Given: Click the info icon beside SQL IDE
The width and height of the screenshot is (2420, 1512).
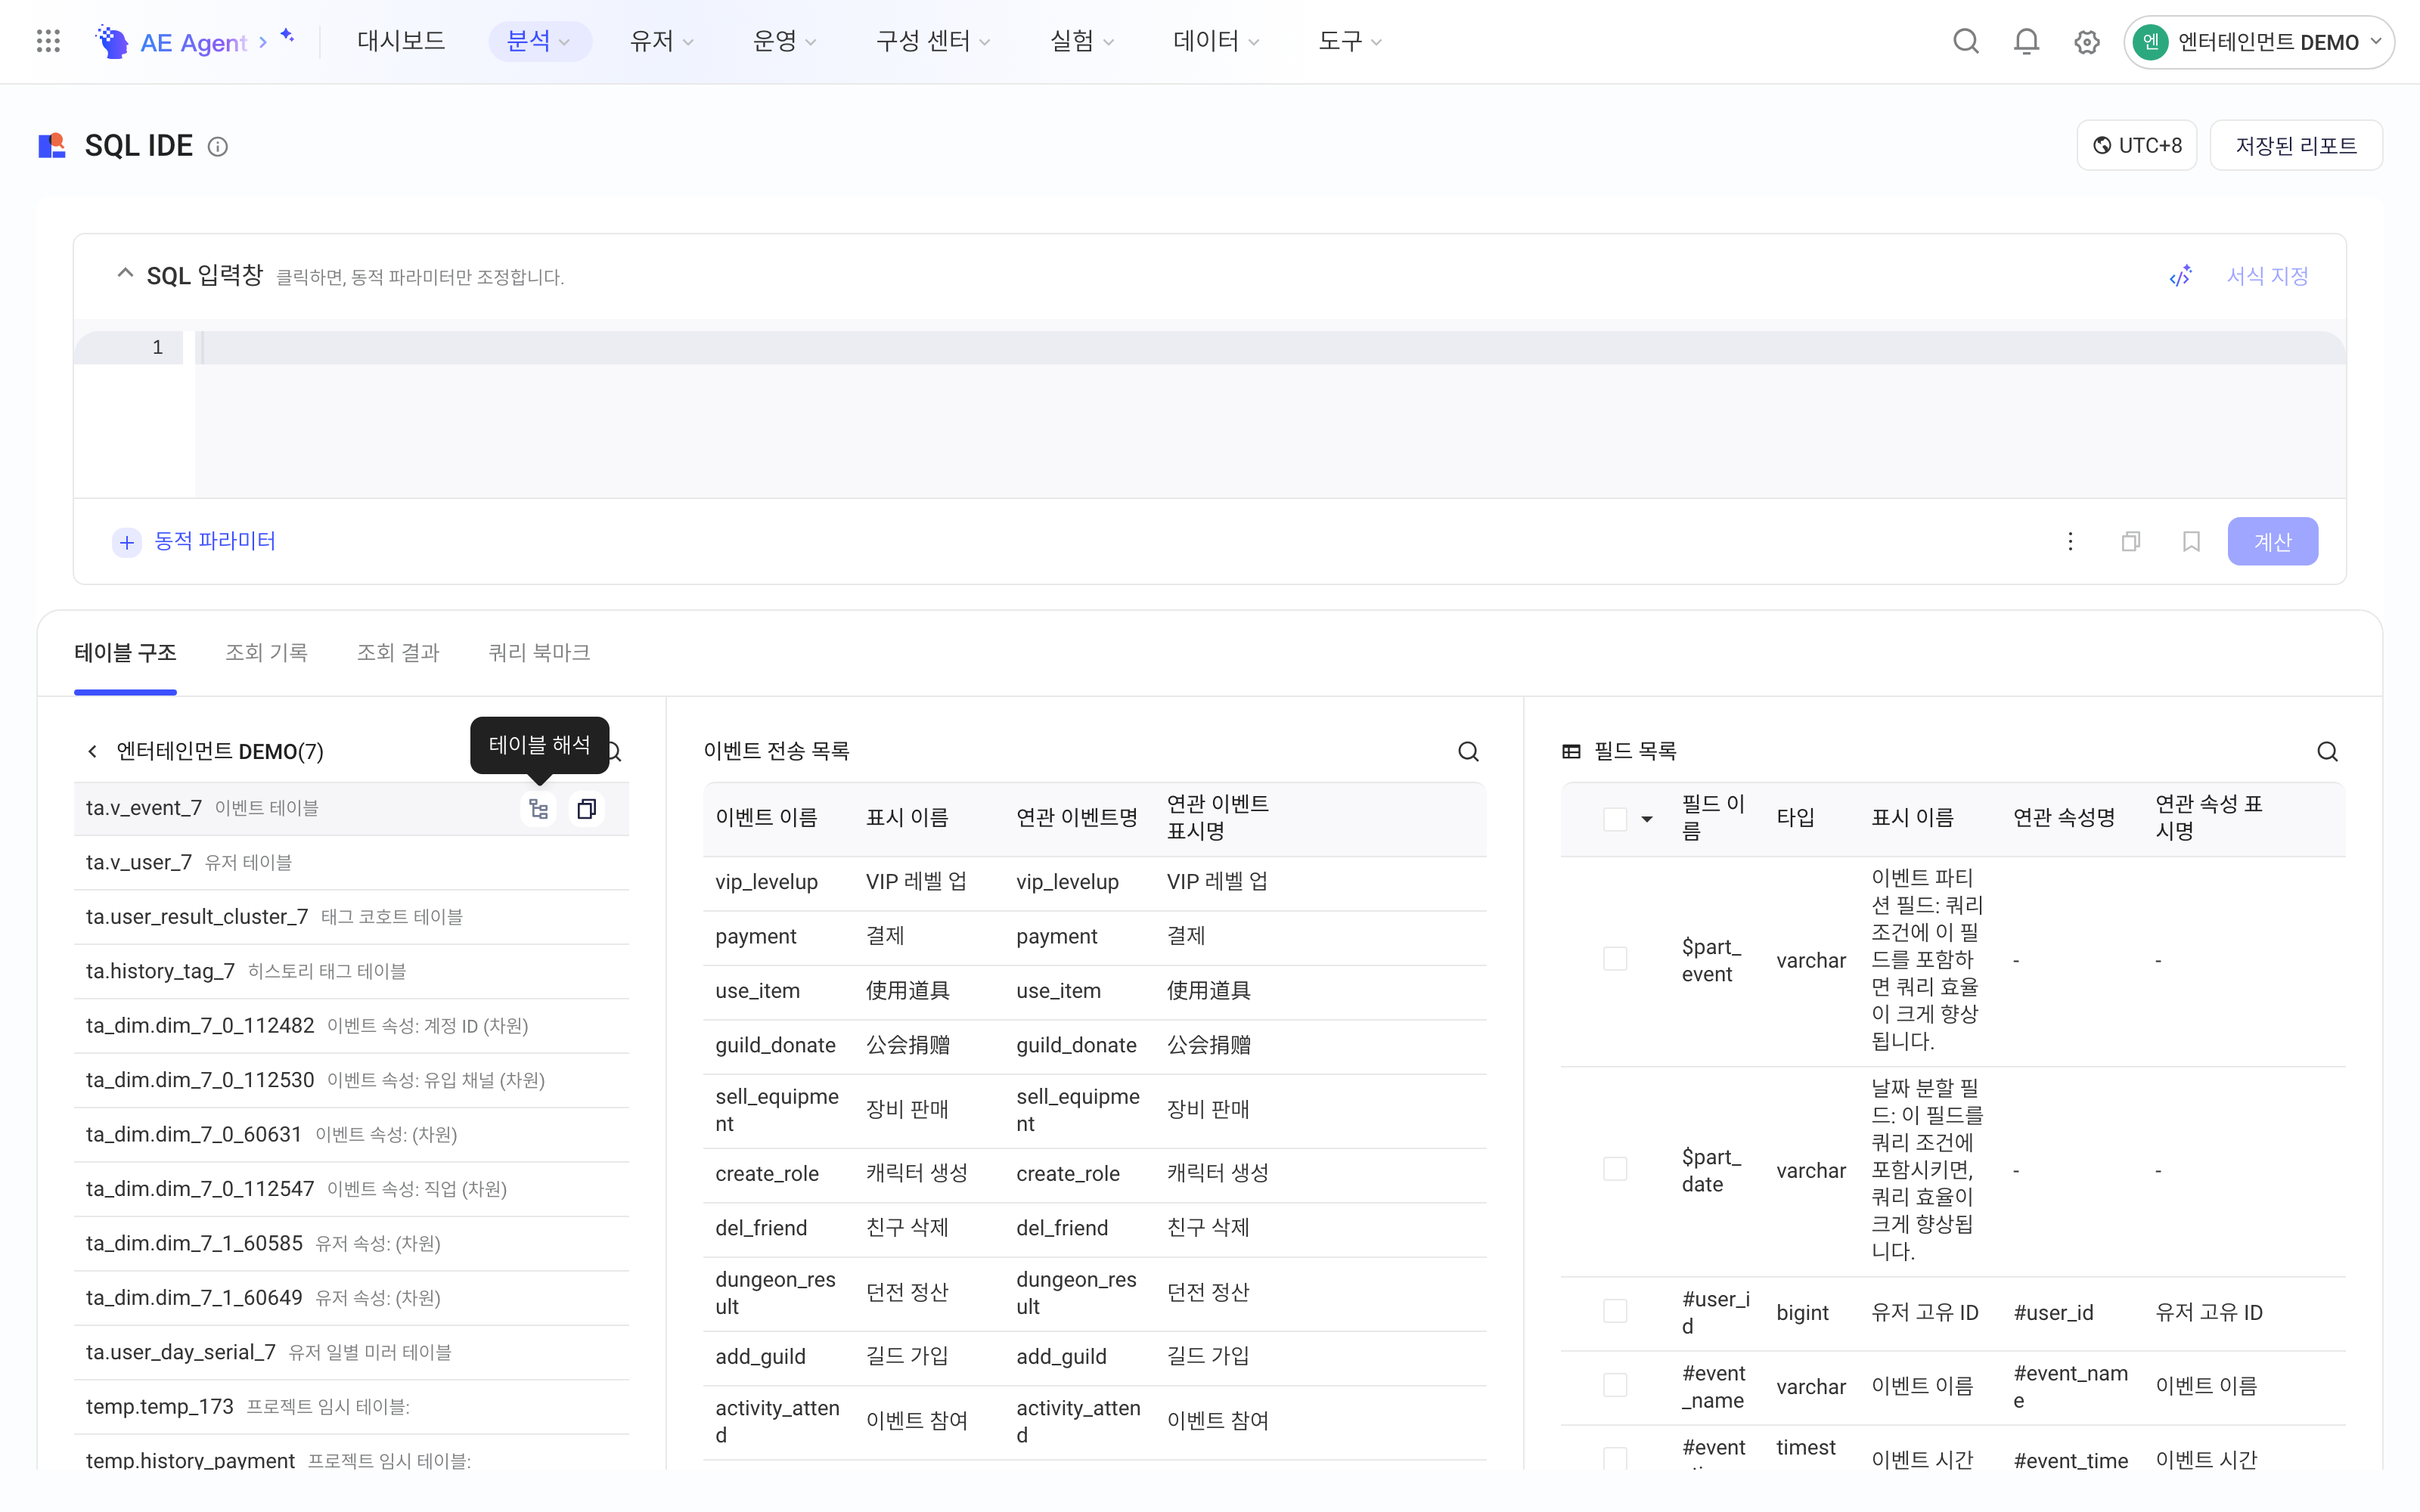Looking at the screenshot, I should (217, 147).
